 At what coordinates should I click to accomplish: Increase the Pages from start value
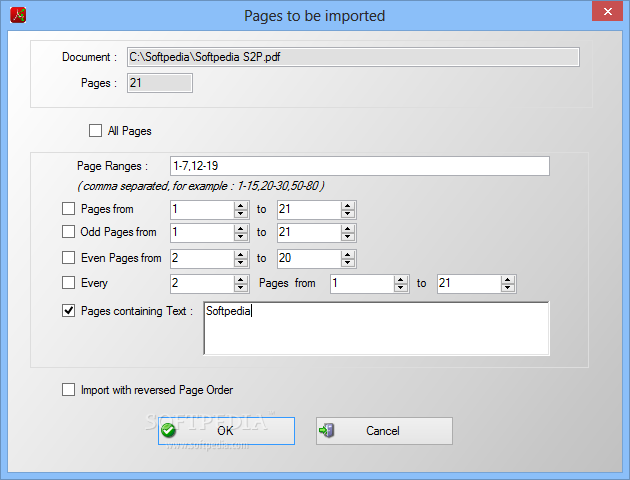241,206
